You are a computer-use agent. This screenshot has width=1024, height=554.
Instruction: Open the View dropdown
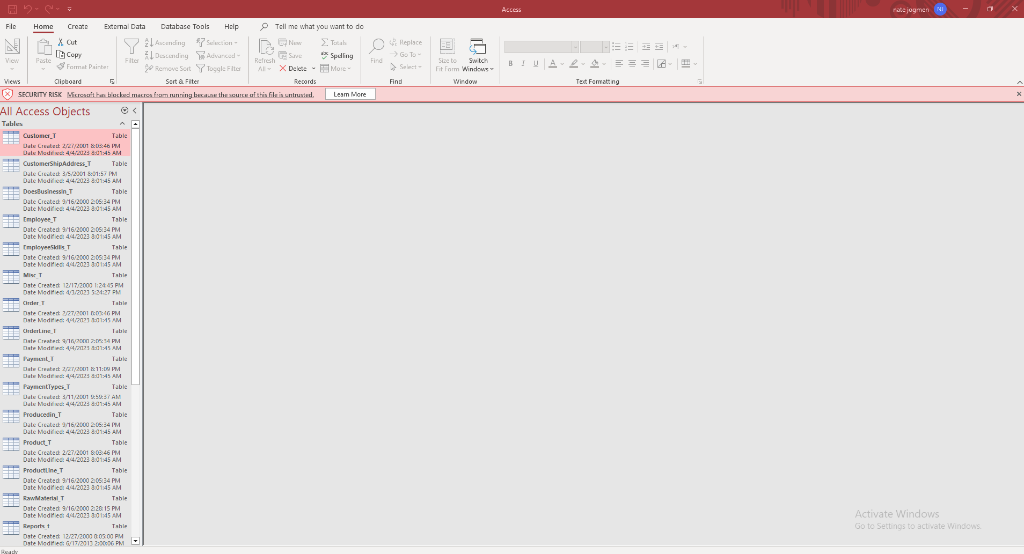pyautogui.click(x=12, y=69)
